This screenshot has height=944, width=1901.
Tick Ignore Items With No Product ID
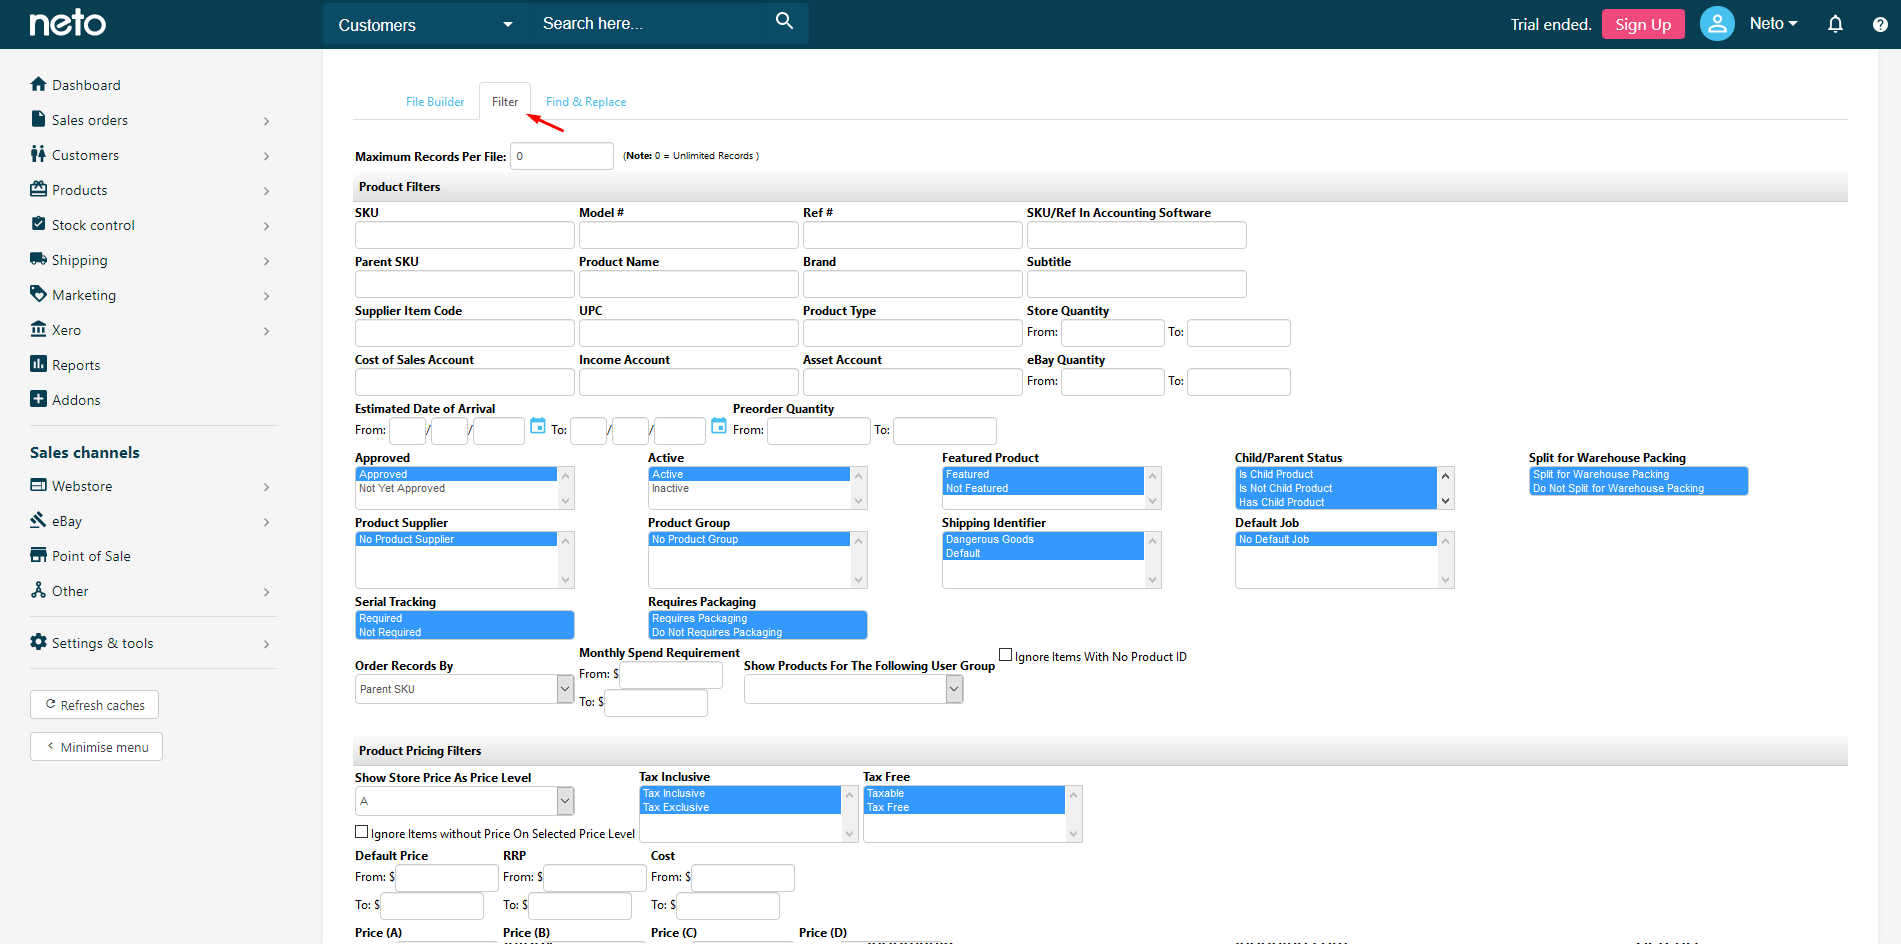pyautogui.click(x=1006, y=655)
